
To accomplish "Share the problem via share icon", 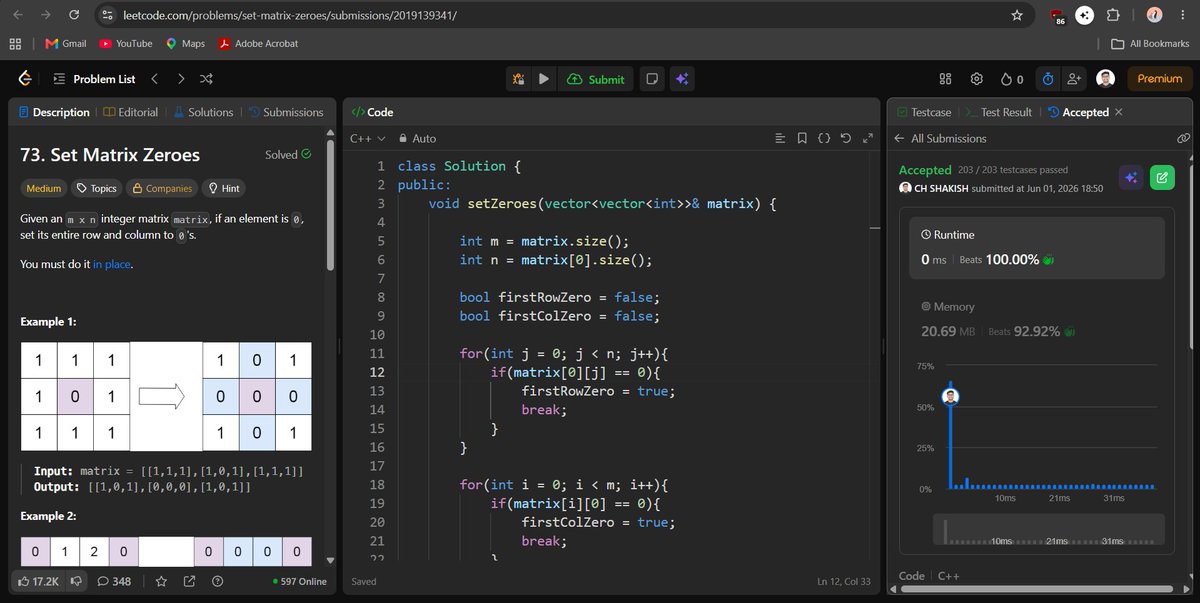I will point(190,581).
